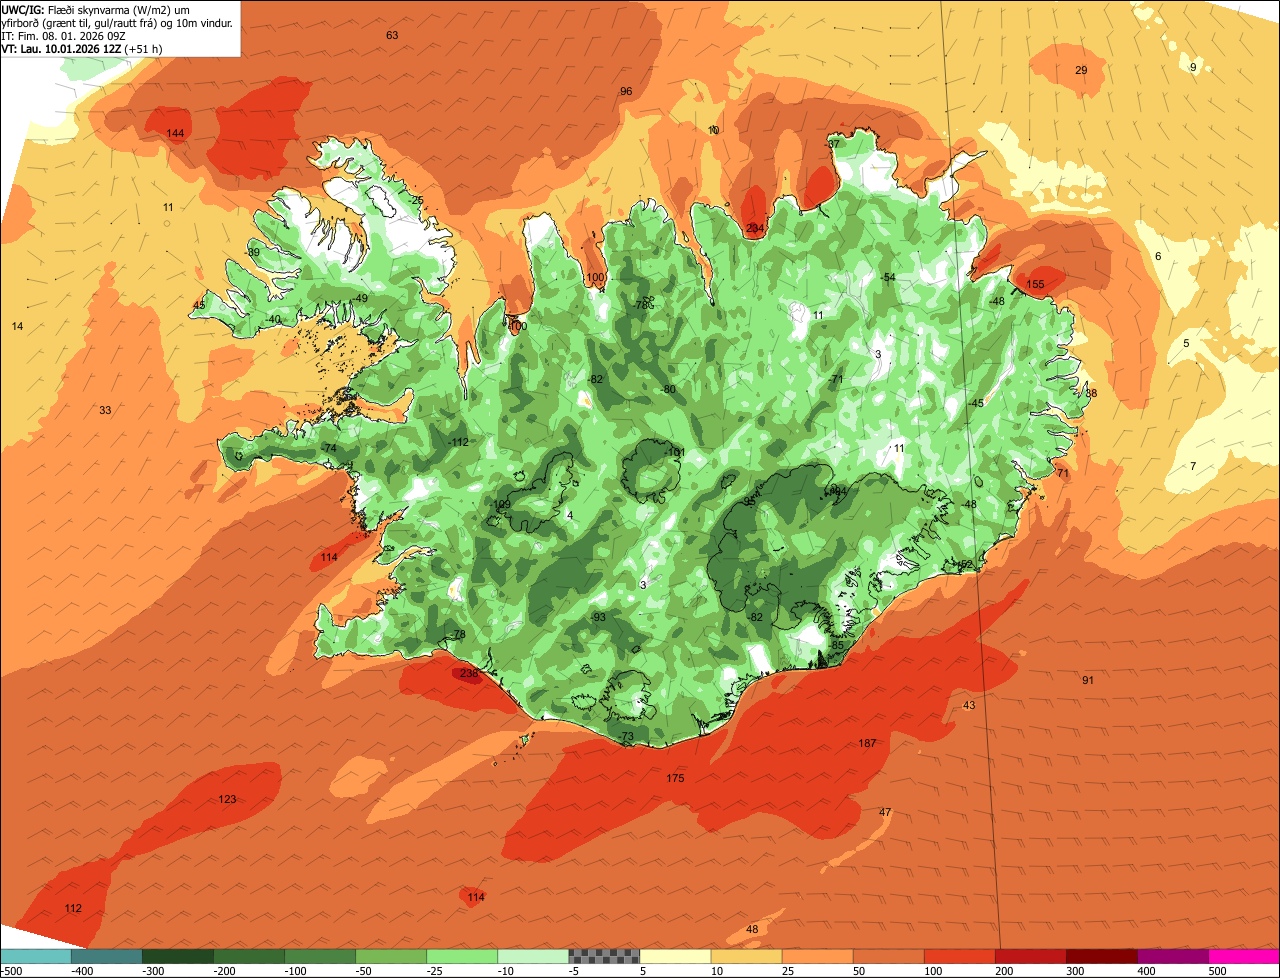Click the checkered swatch between -5 and 5

(604, 956)
